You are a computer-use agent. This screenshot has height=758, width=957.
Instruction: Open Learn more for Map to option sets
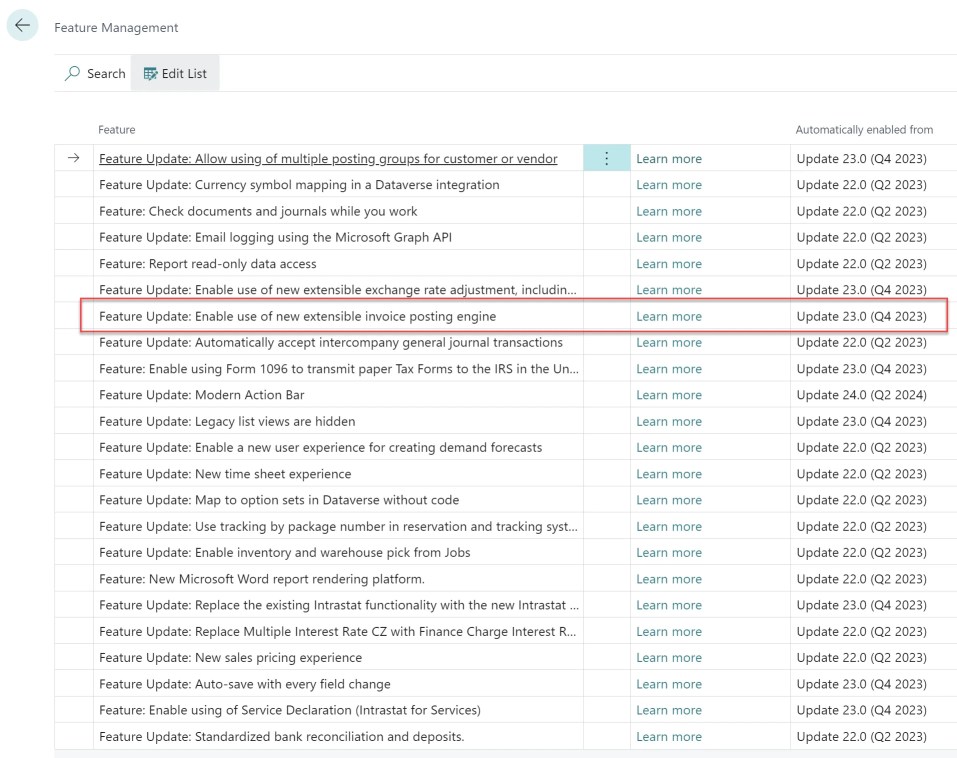(x=669, y=500)
